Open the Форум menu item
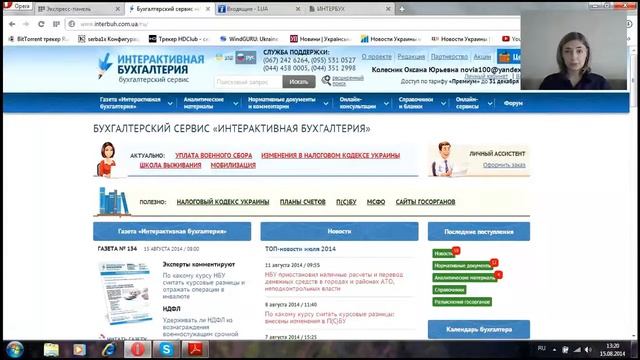Image resolution: width=640 pixels, height=360 pixels. click(513, 103)
